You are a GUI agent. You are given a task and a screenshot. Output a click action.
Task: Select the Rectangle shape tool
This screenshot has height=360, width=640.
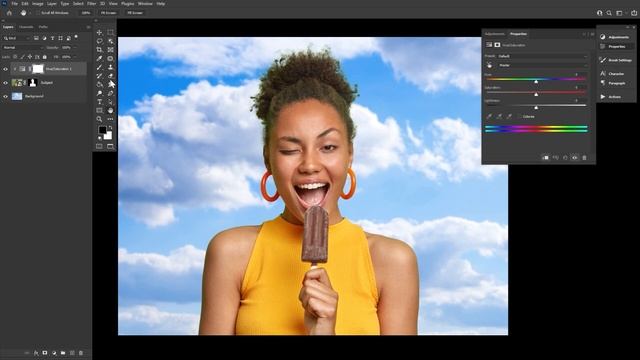click(100, 110)
